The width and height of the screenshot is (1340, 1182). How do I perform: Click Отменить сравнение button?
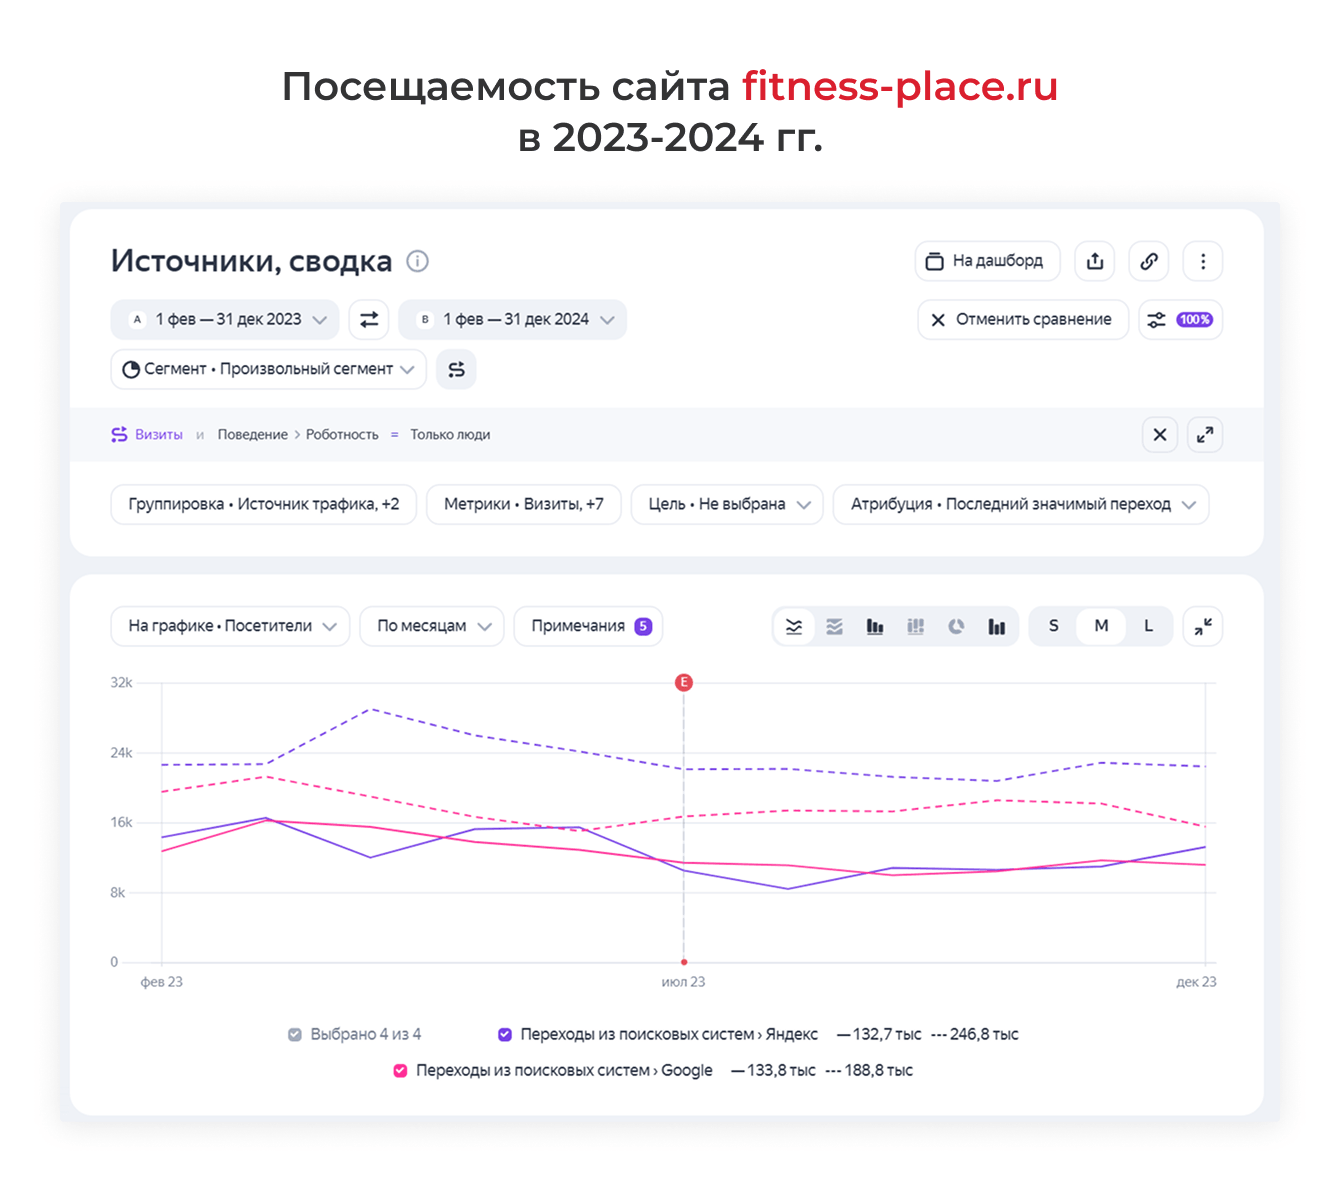point(1023,320)
